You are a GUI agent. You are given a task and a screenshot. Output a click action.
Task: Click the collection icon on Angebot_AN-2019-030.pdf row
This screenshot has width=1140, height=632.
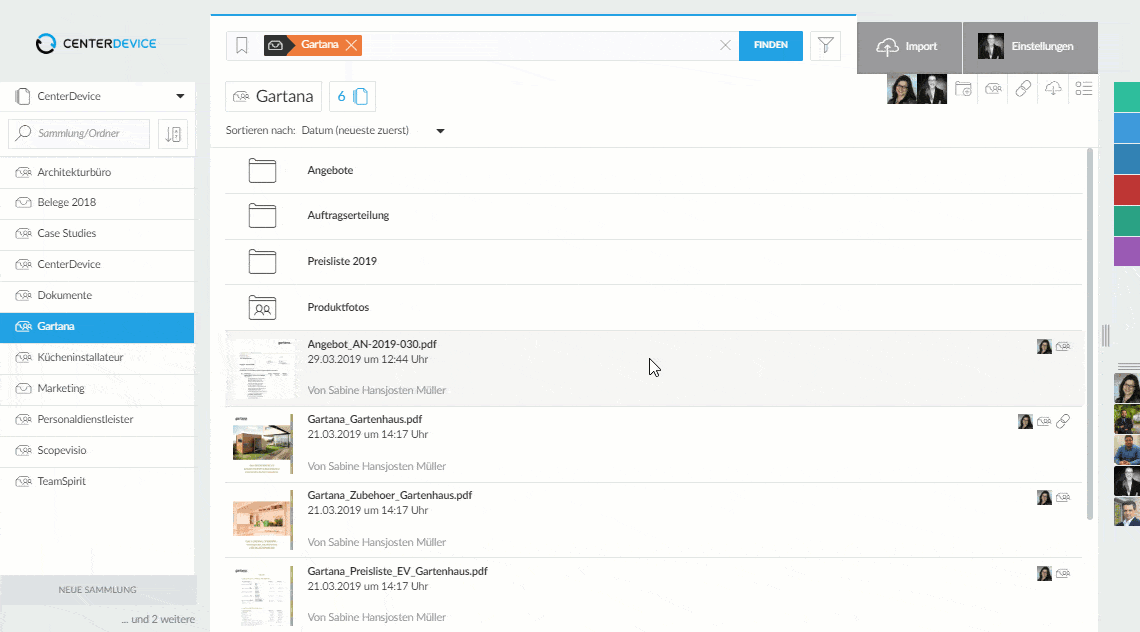pyautogui.click(x=1063, y=346)
